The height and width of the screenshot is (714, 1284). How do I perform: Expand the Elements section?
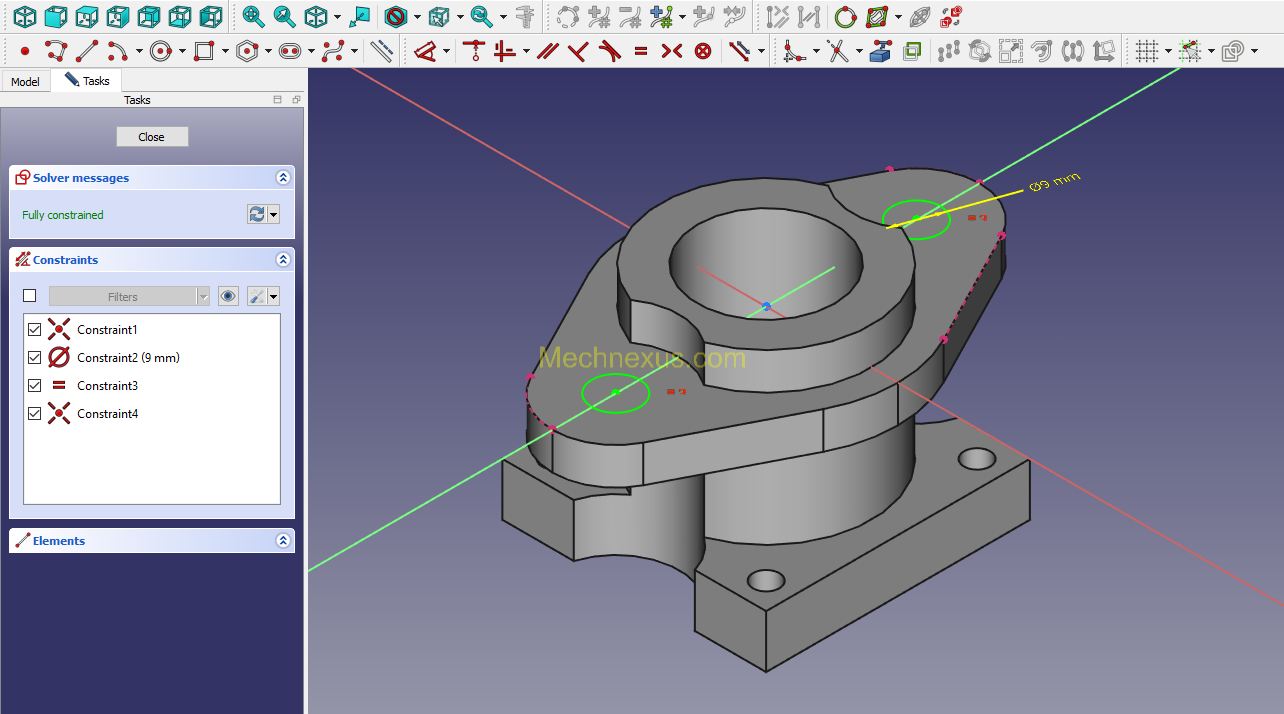click(x=283, y=541)
